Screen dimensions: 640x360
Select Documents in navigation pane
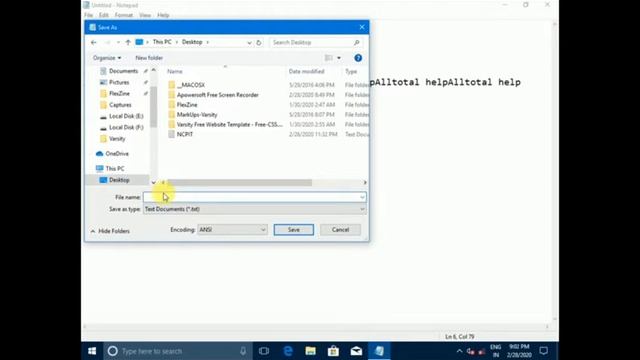click(x=123, y=71)
